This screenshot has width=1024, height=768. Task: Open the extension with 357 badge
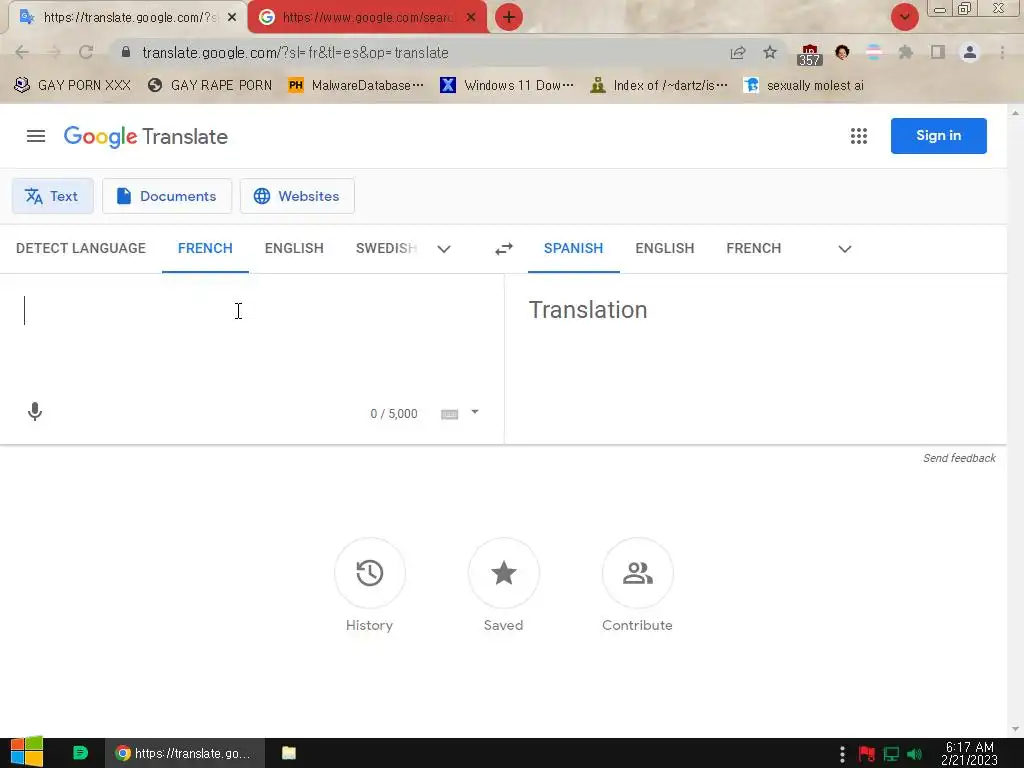coord(809,54)
